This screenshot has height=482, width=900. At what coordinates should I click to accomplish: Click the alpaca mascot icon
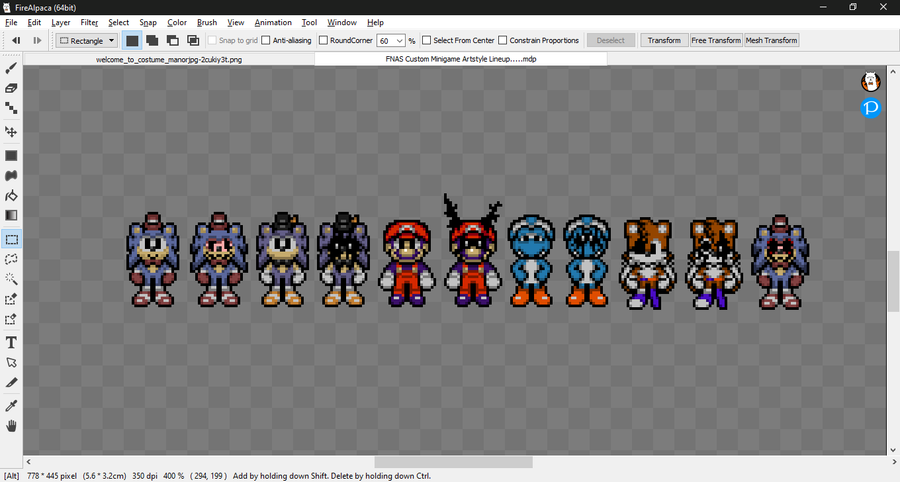(871, 81)
